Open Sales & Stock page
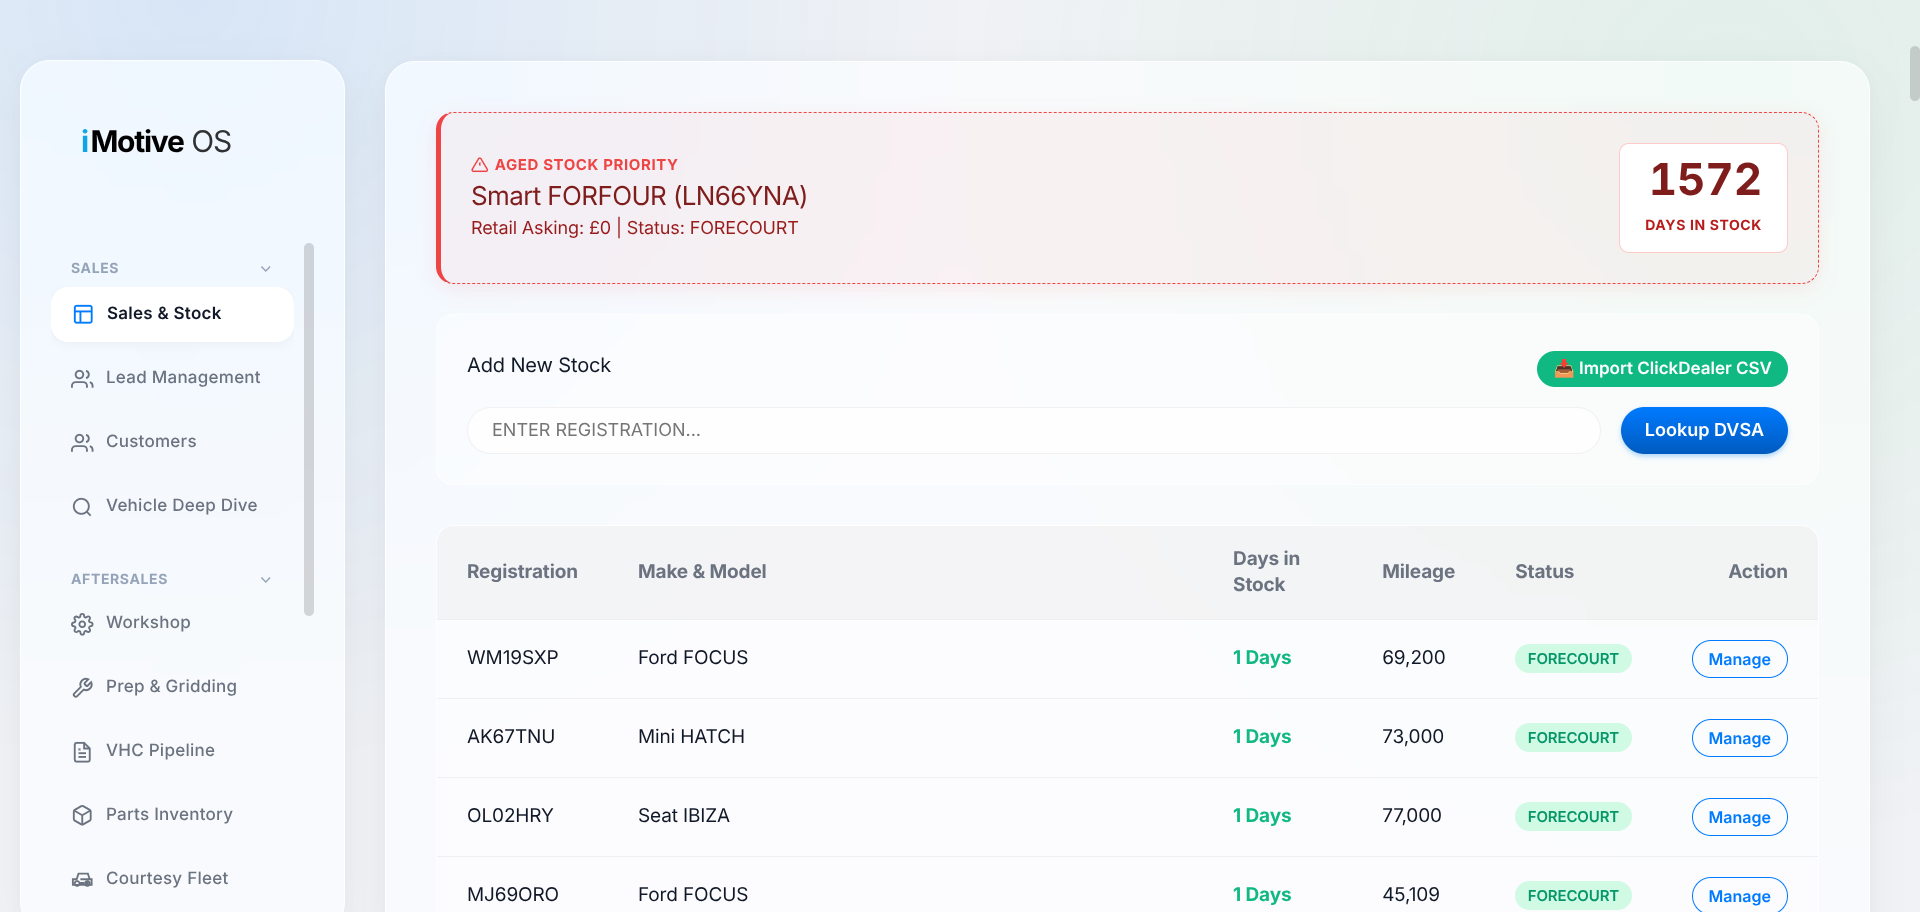1920x912 pixels. click(172, 314)
